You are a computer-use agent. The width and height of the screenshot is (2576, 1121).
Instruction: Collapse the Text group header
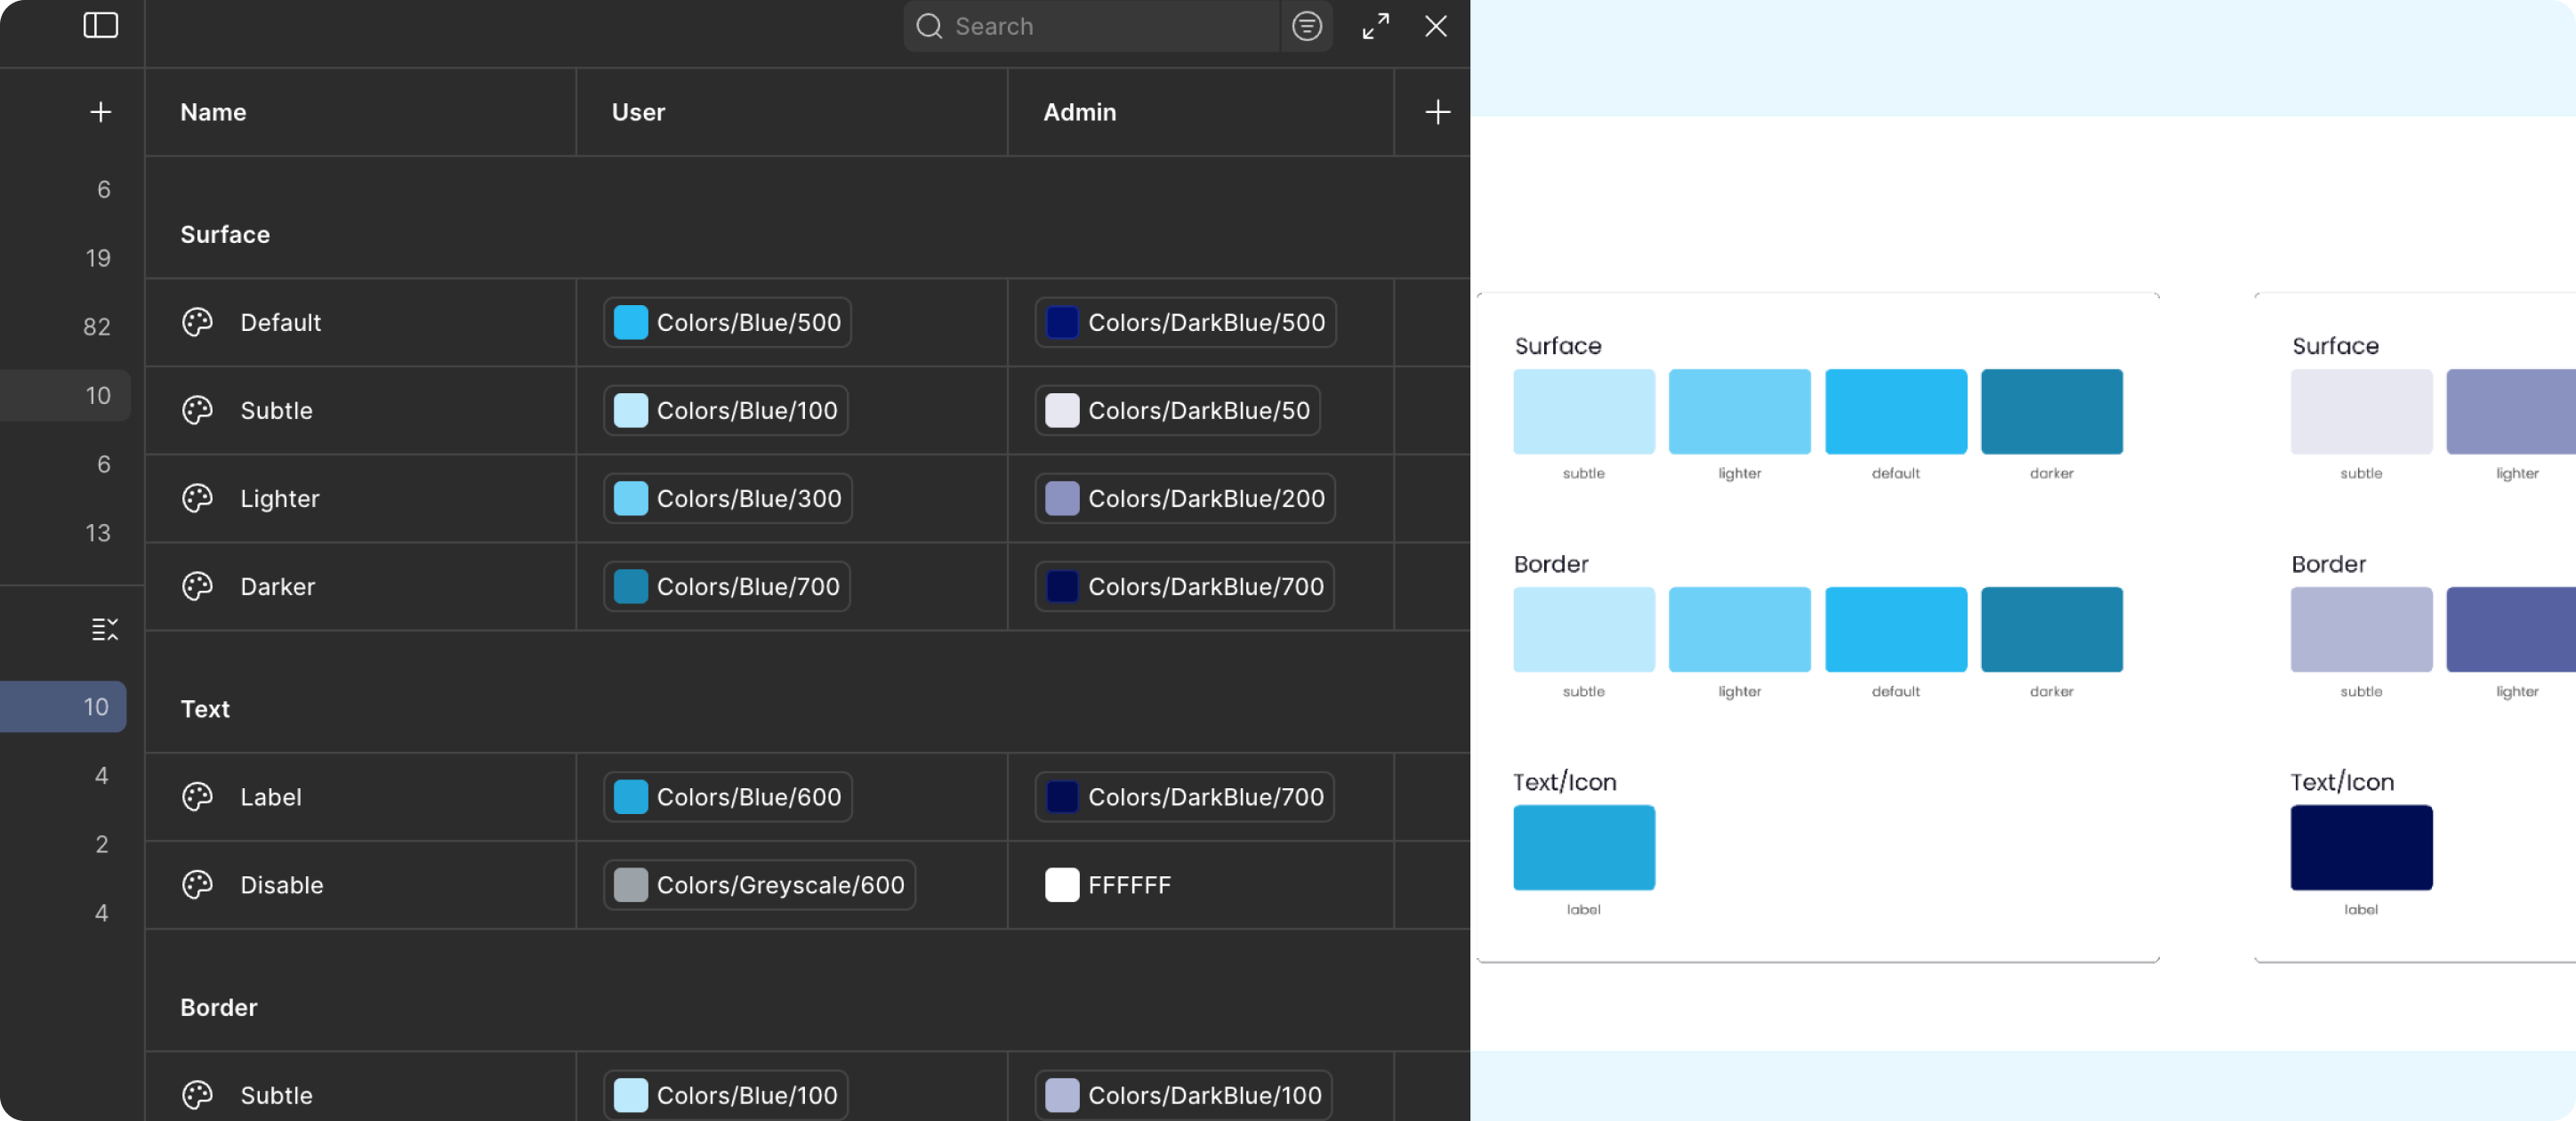click(x=205, y=709)
